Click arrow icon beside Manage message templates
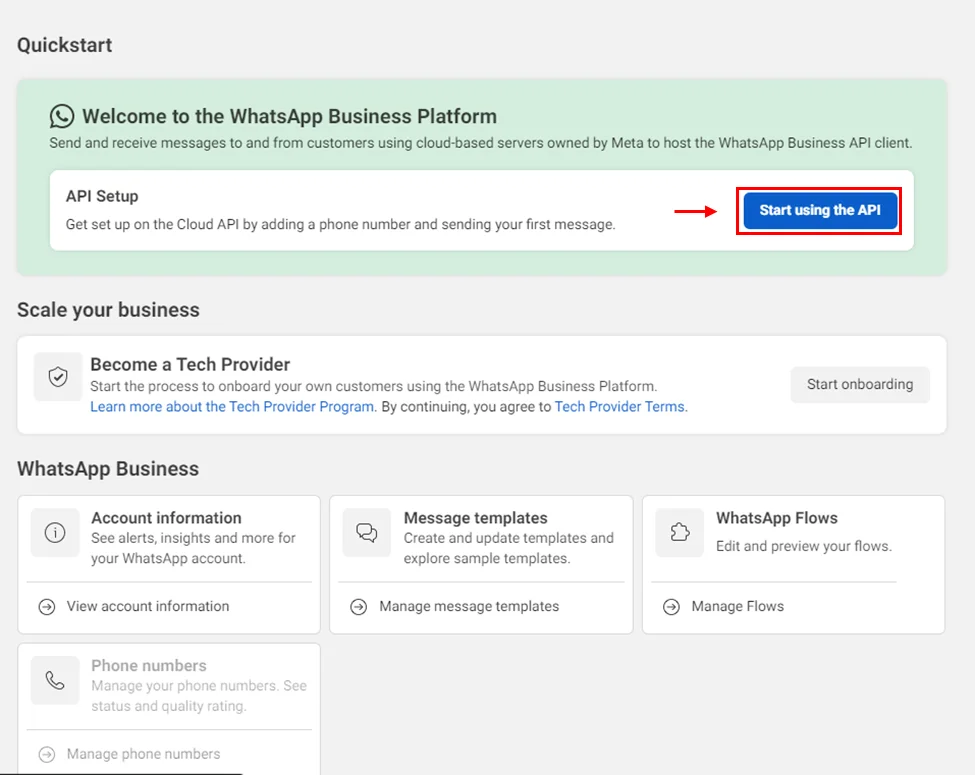Screen dimensions: 975x775 [359, 606]
